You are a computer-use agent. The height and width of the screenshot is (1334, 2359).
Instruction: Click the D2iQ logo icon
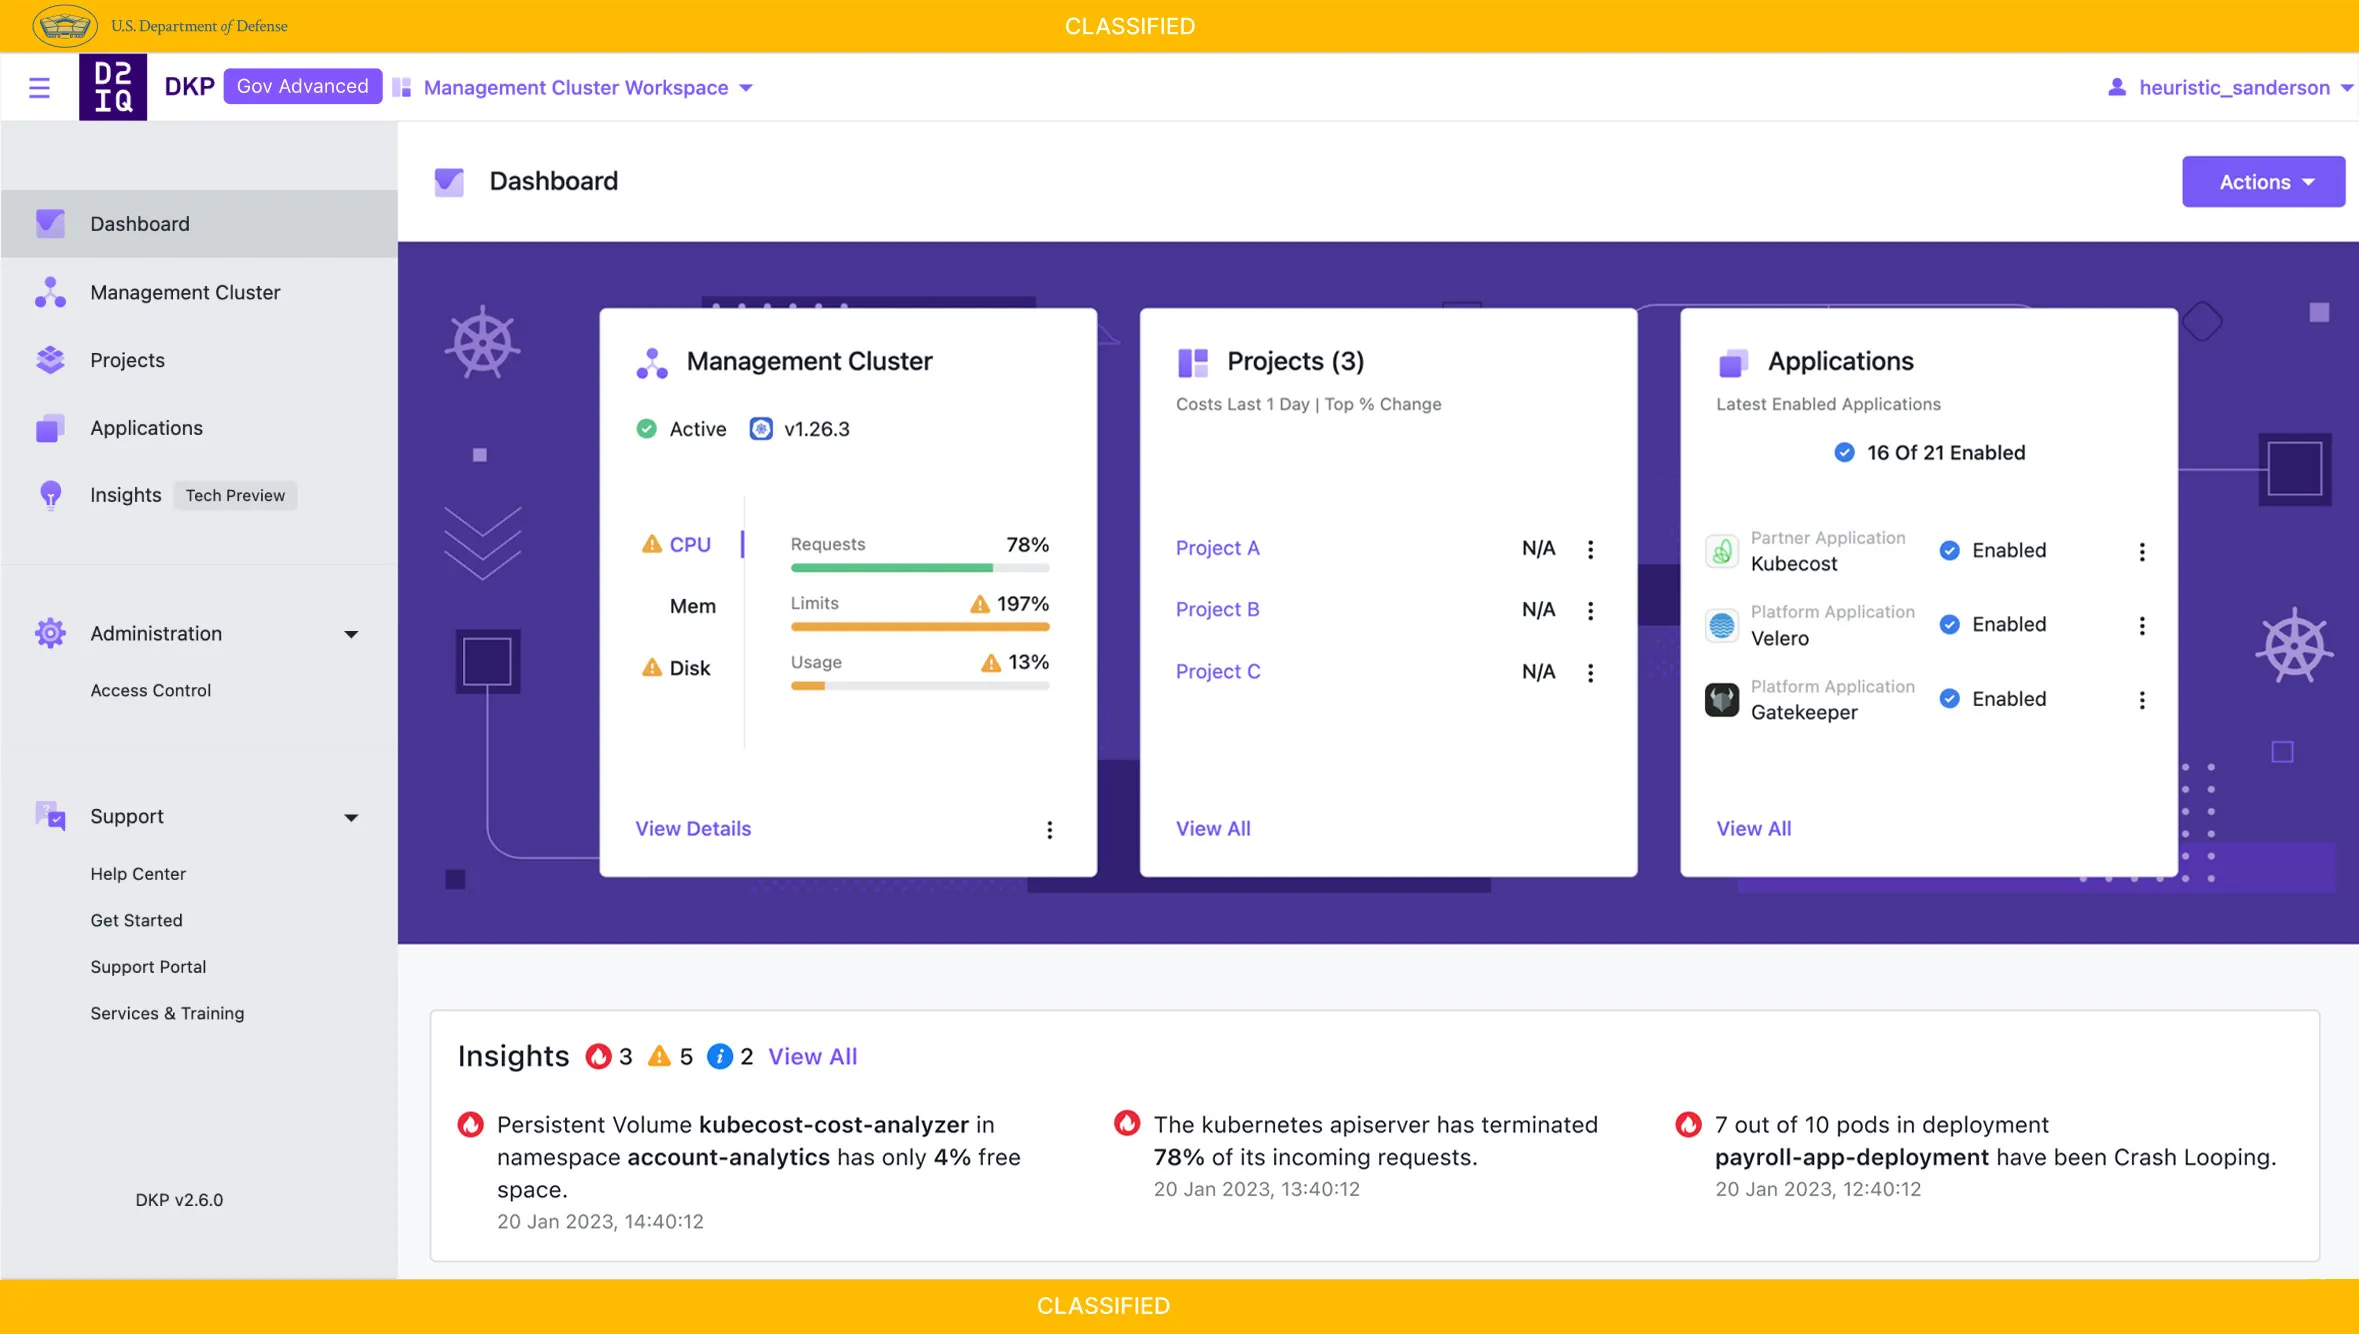pyautogui.click(x=113, y=88)
